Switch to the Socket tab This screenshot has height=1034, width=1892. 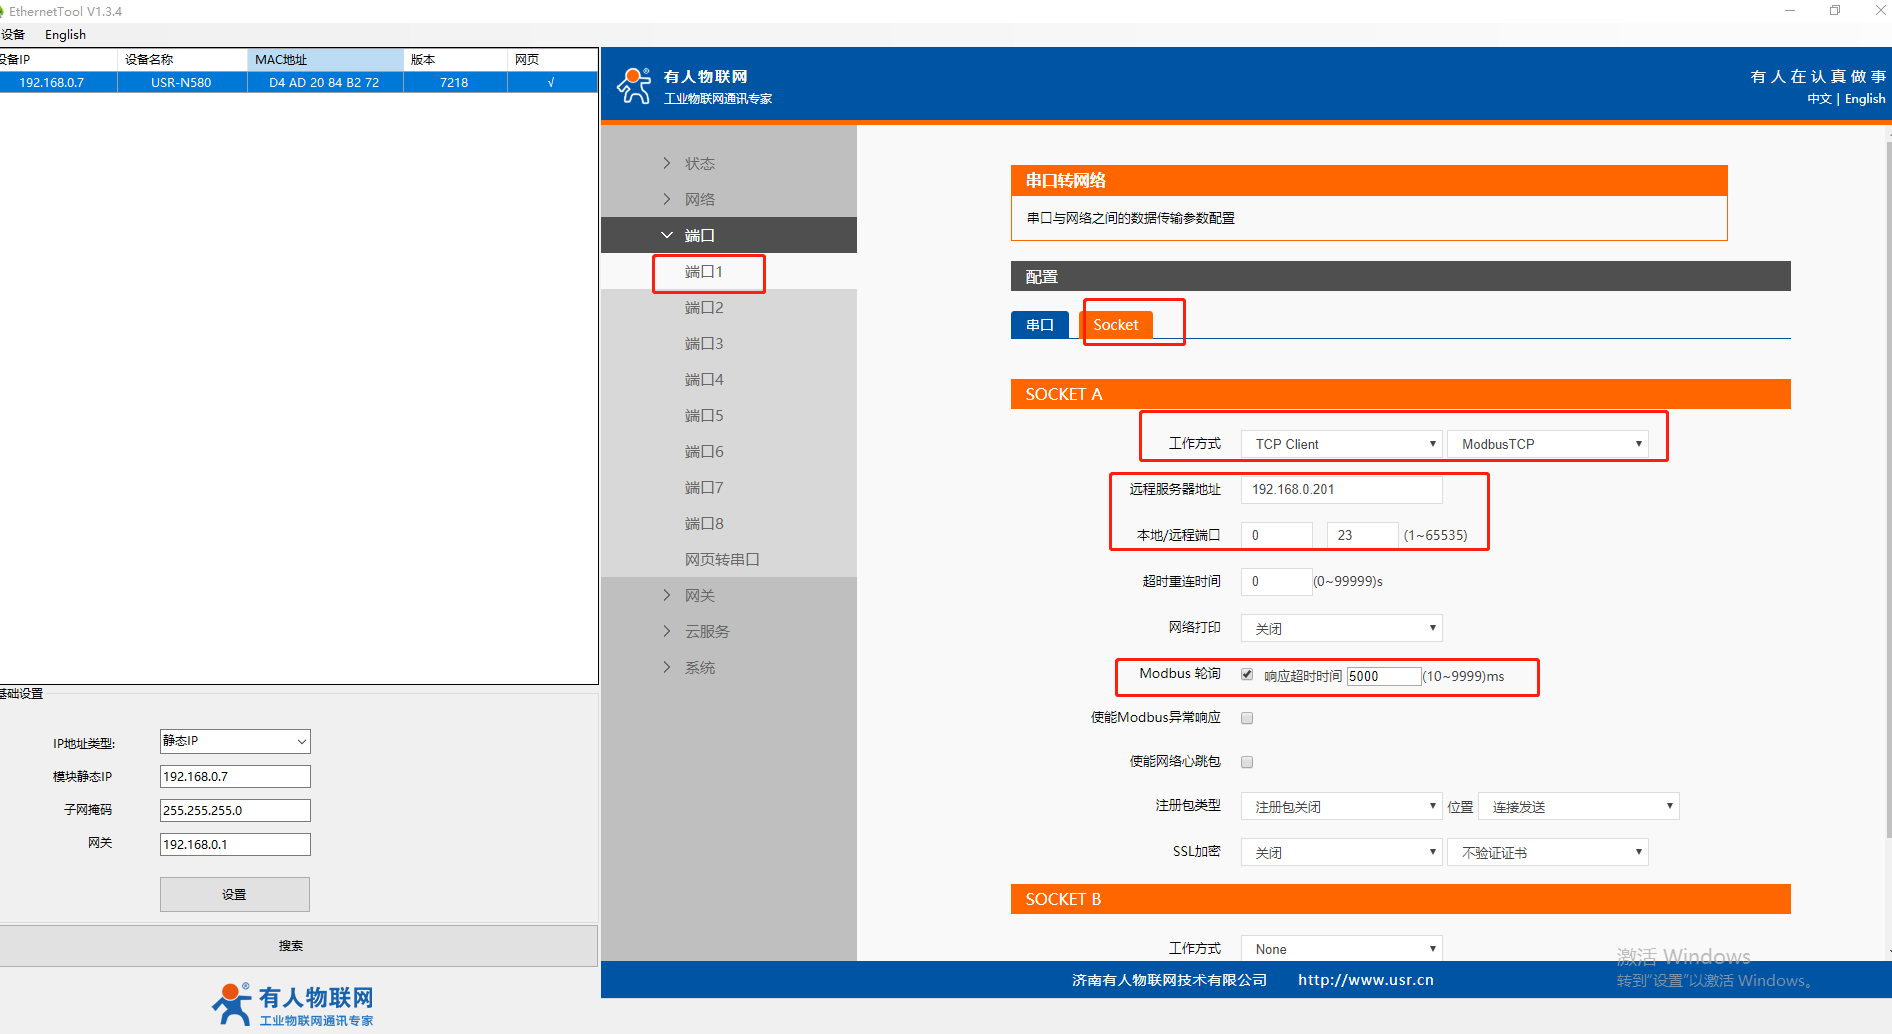pyautogui.click(x=1115, y=325)
